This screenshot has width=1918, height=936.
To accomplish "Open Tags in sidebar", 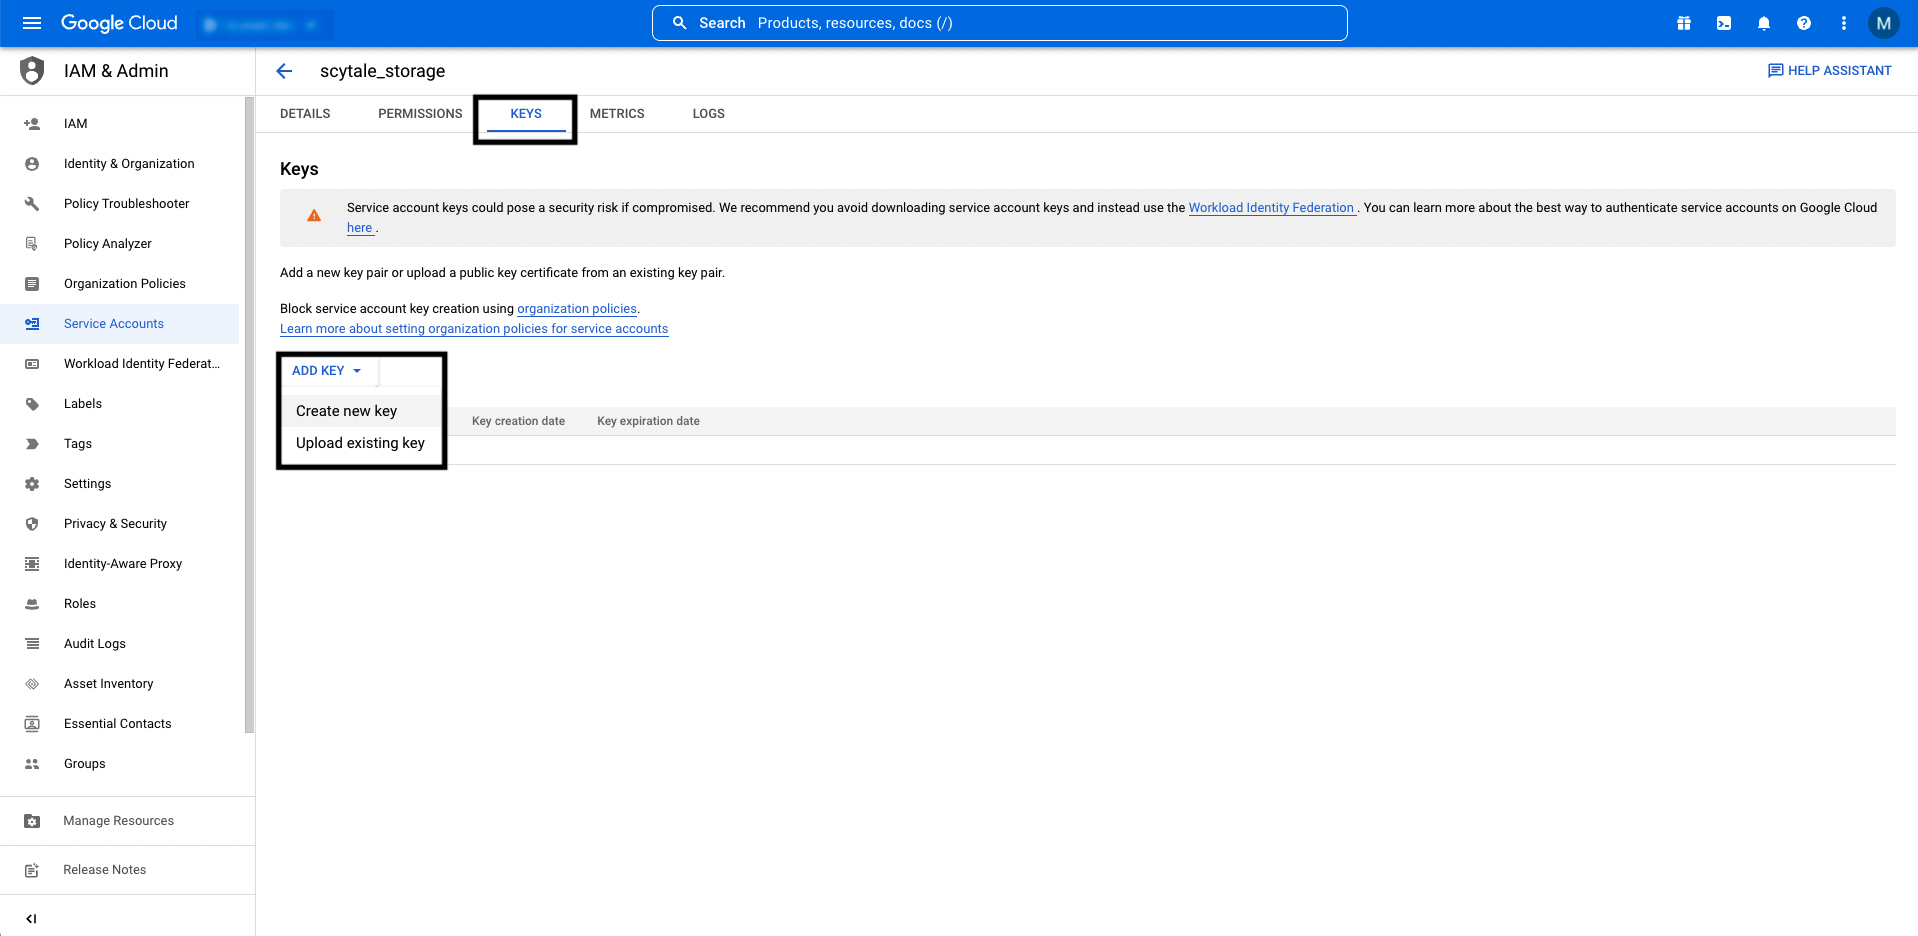I will 78,444.
